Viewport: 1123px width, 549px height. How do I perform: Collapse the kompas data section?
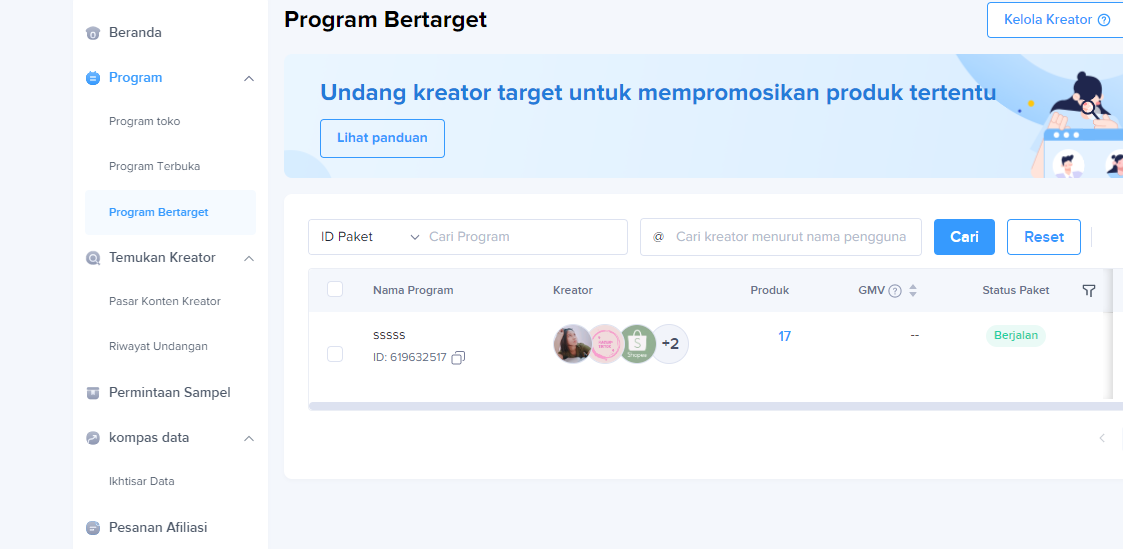coord(249,438)
